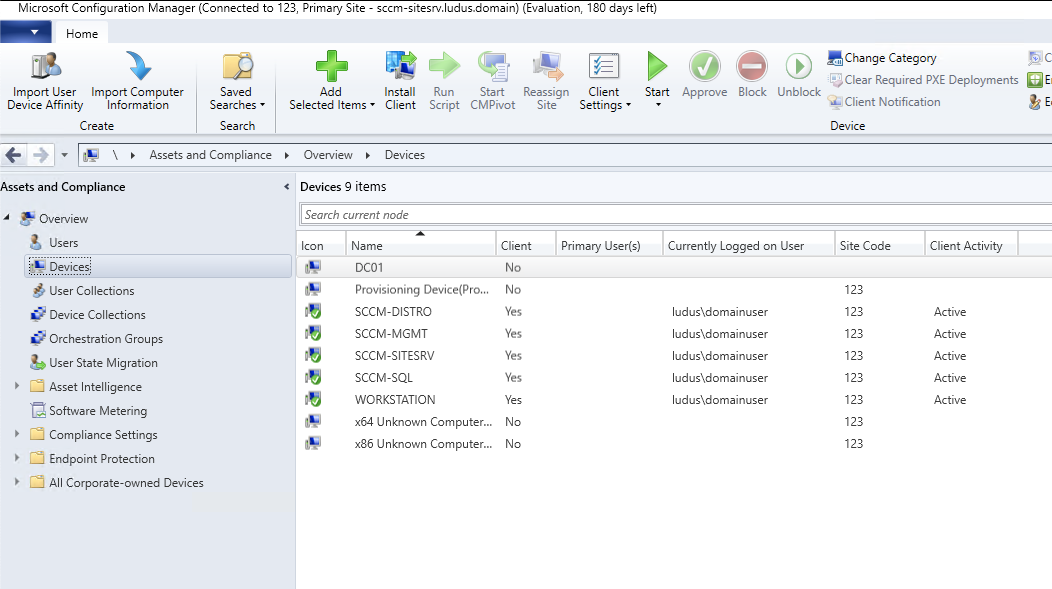1052x589 pixels.
Task: Open the Add Selected Items dropdown
Action: click(332, 105)
